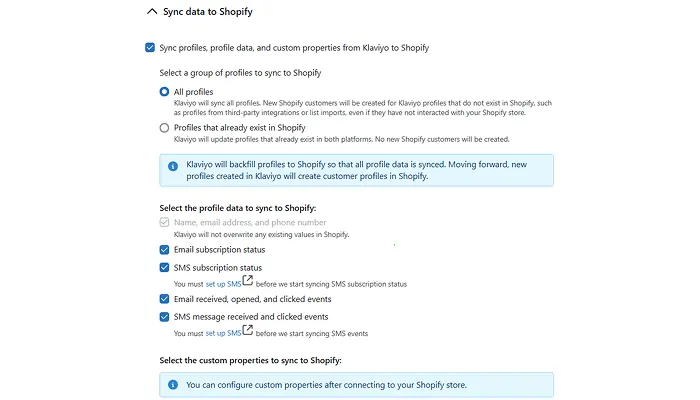This screenshot has width=700, height=400.
Task: Open set up SMS link under subscription status
Action: 223,284
